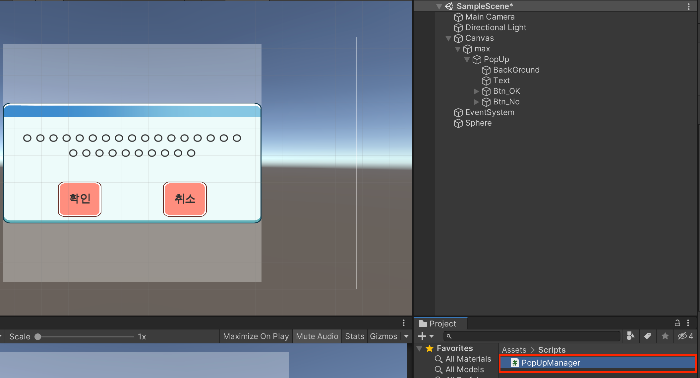The image size is (700, 378).
Task: Expand the Btn_No tree node
Action: coord(476,102)
